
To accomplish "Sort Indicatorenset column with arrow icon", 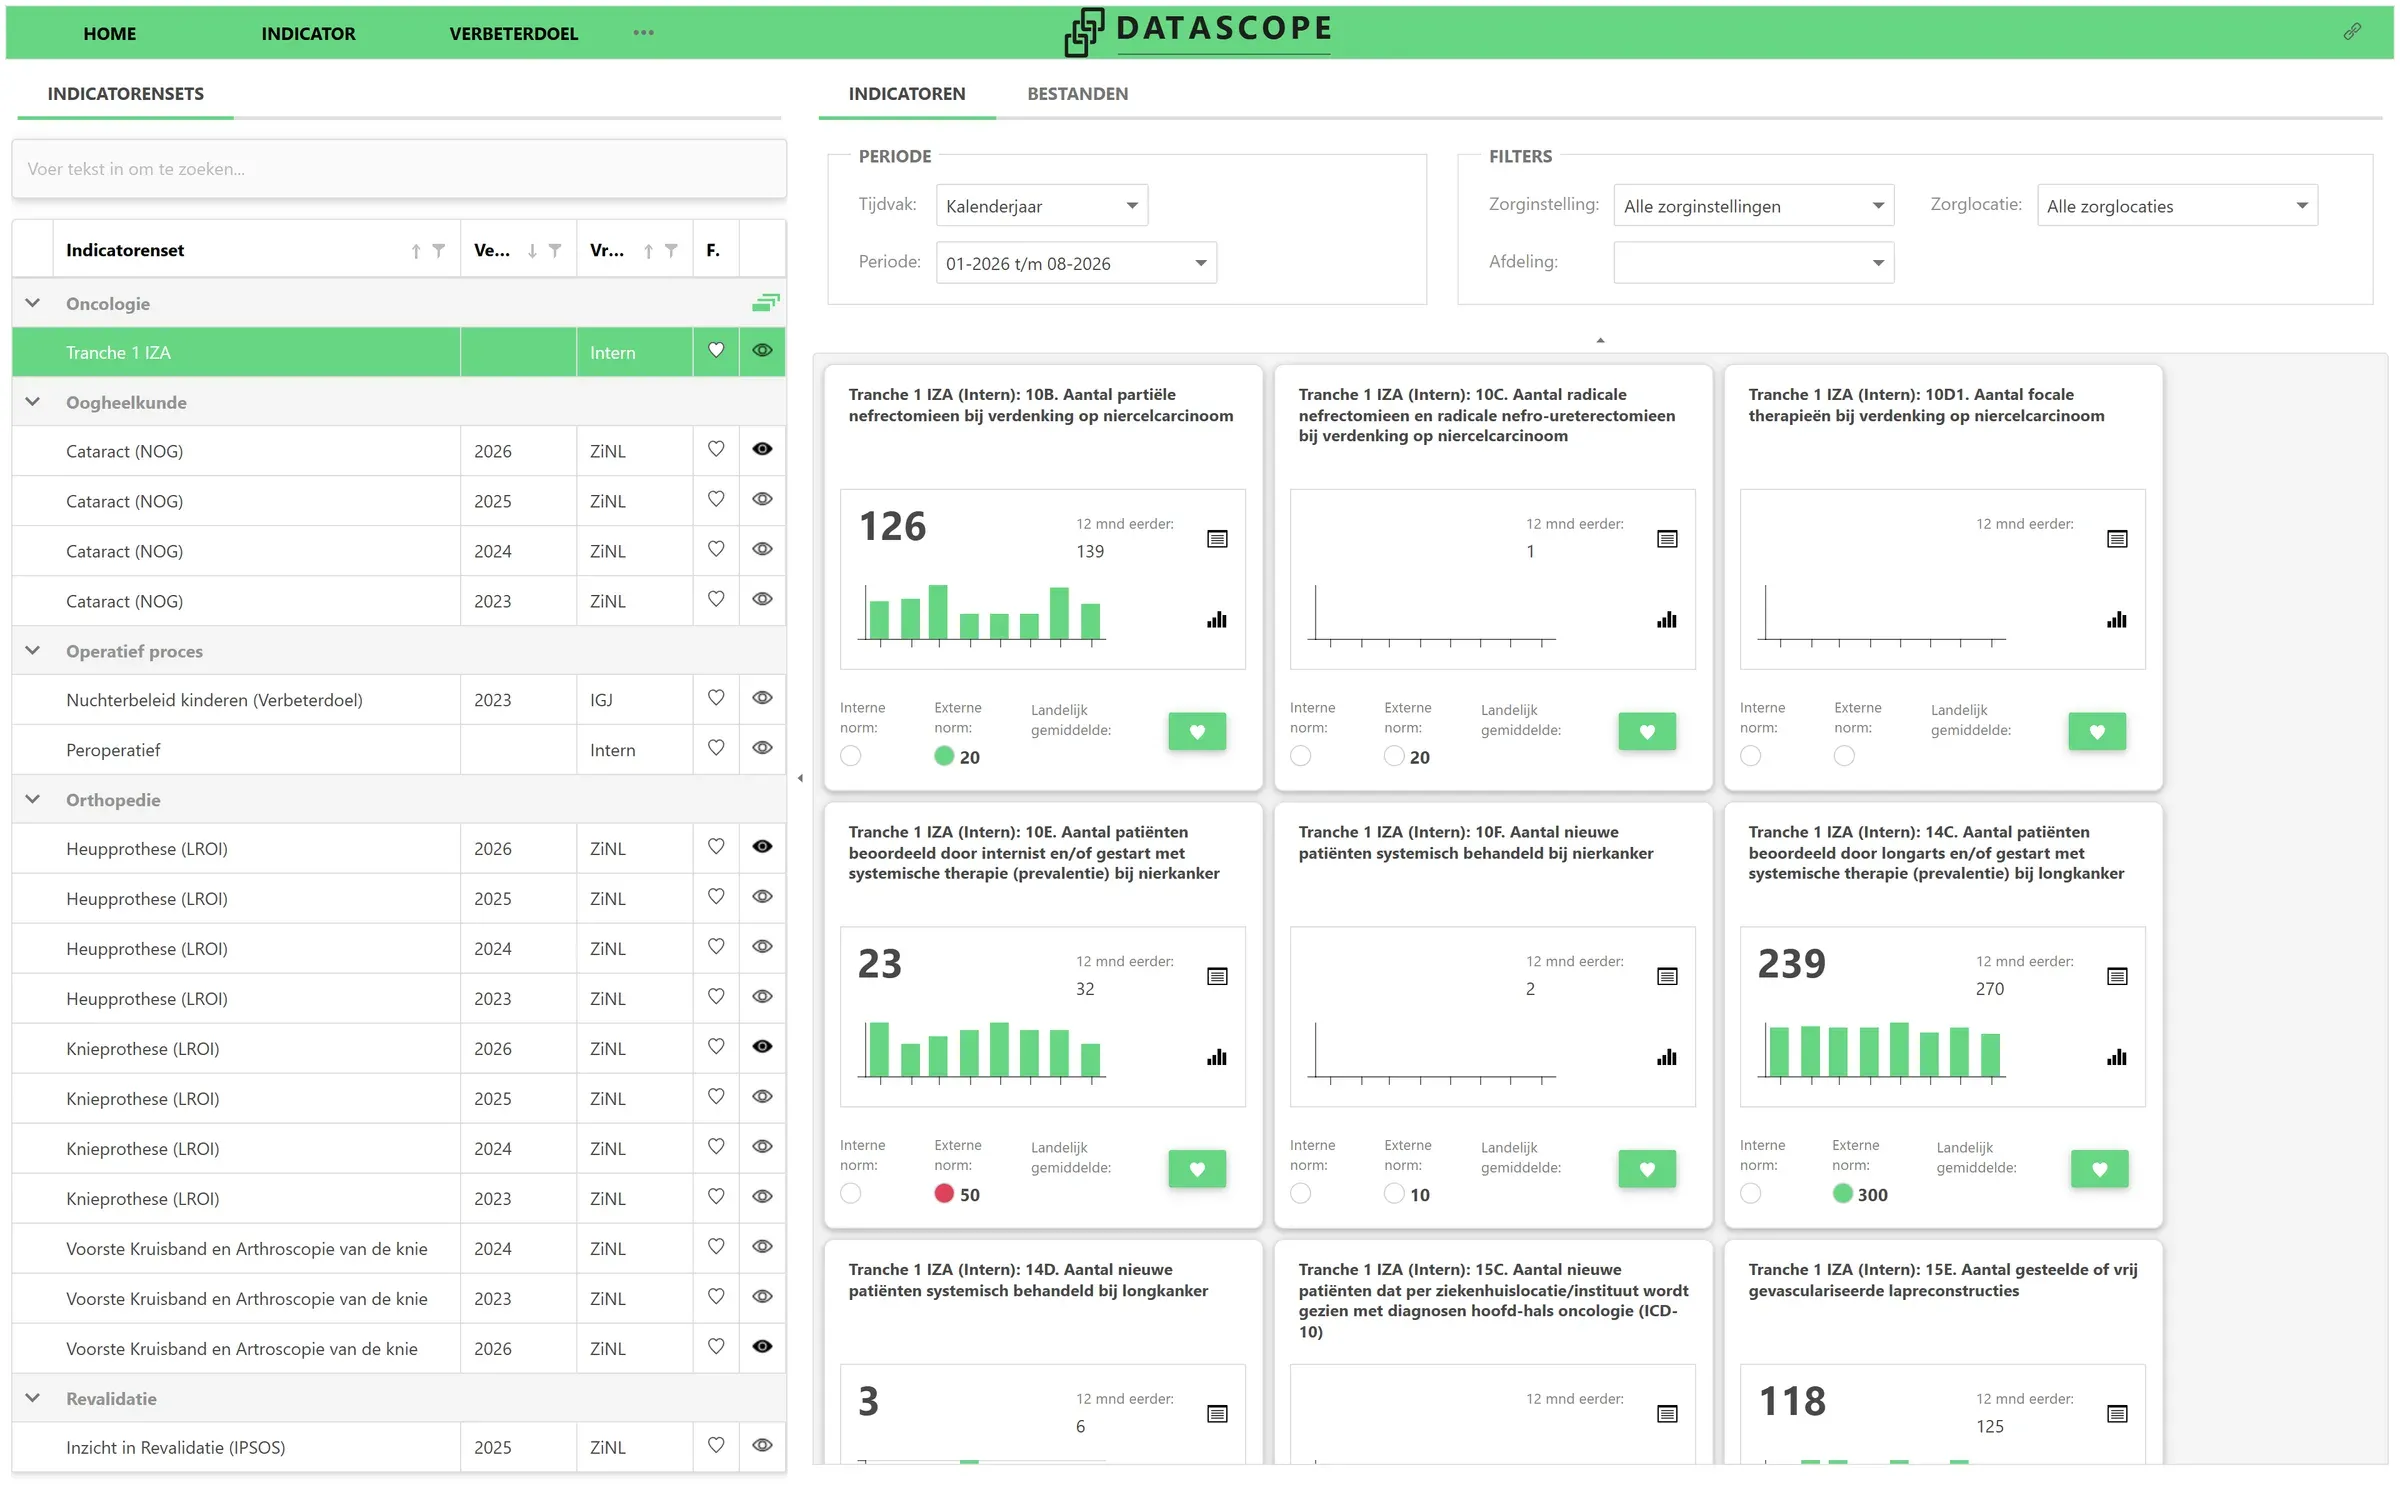I will (416, 251).
